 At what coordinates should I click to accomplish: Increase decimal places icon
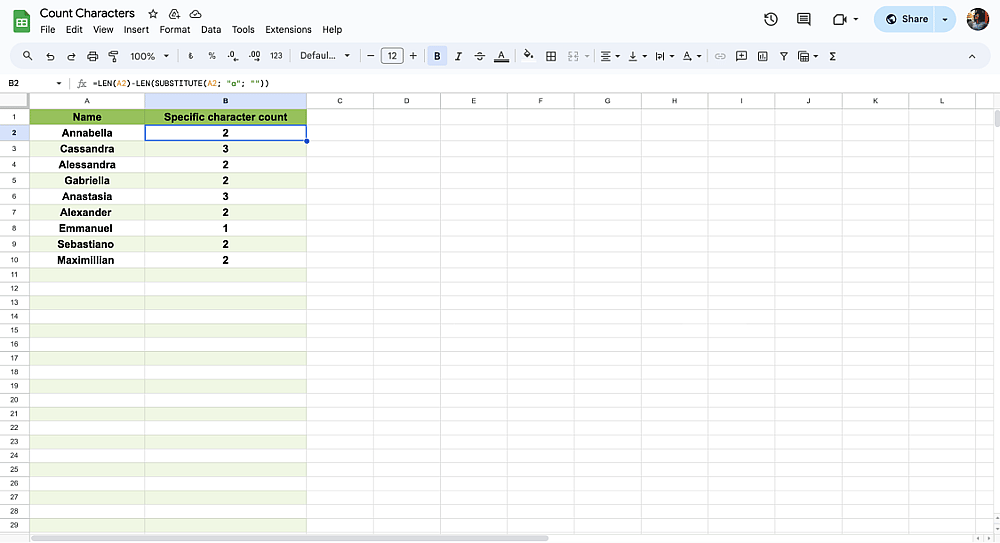coord(254,56)
